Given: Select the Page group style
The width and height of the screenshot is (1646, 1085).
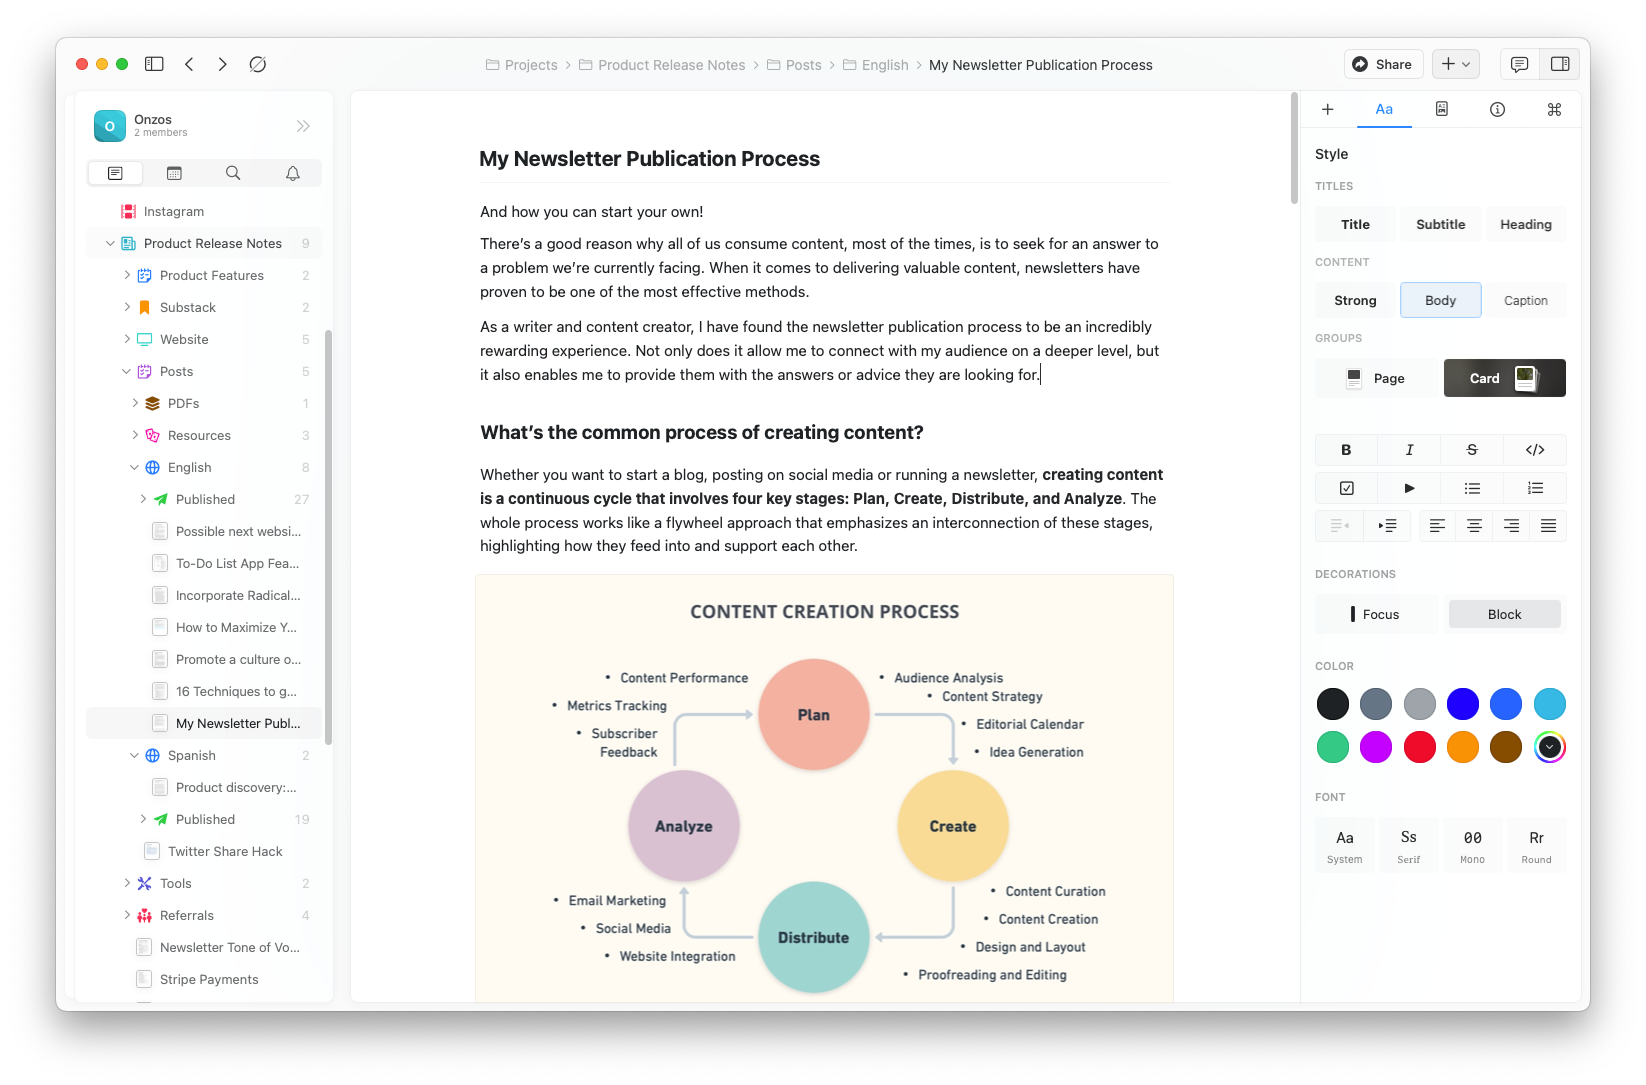Looking at the screenshot, I should coord(1377,378).
